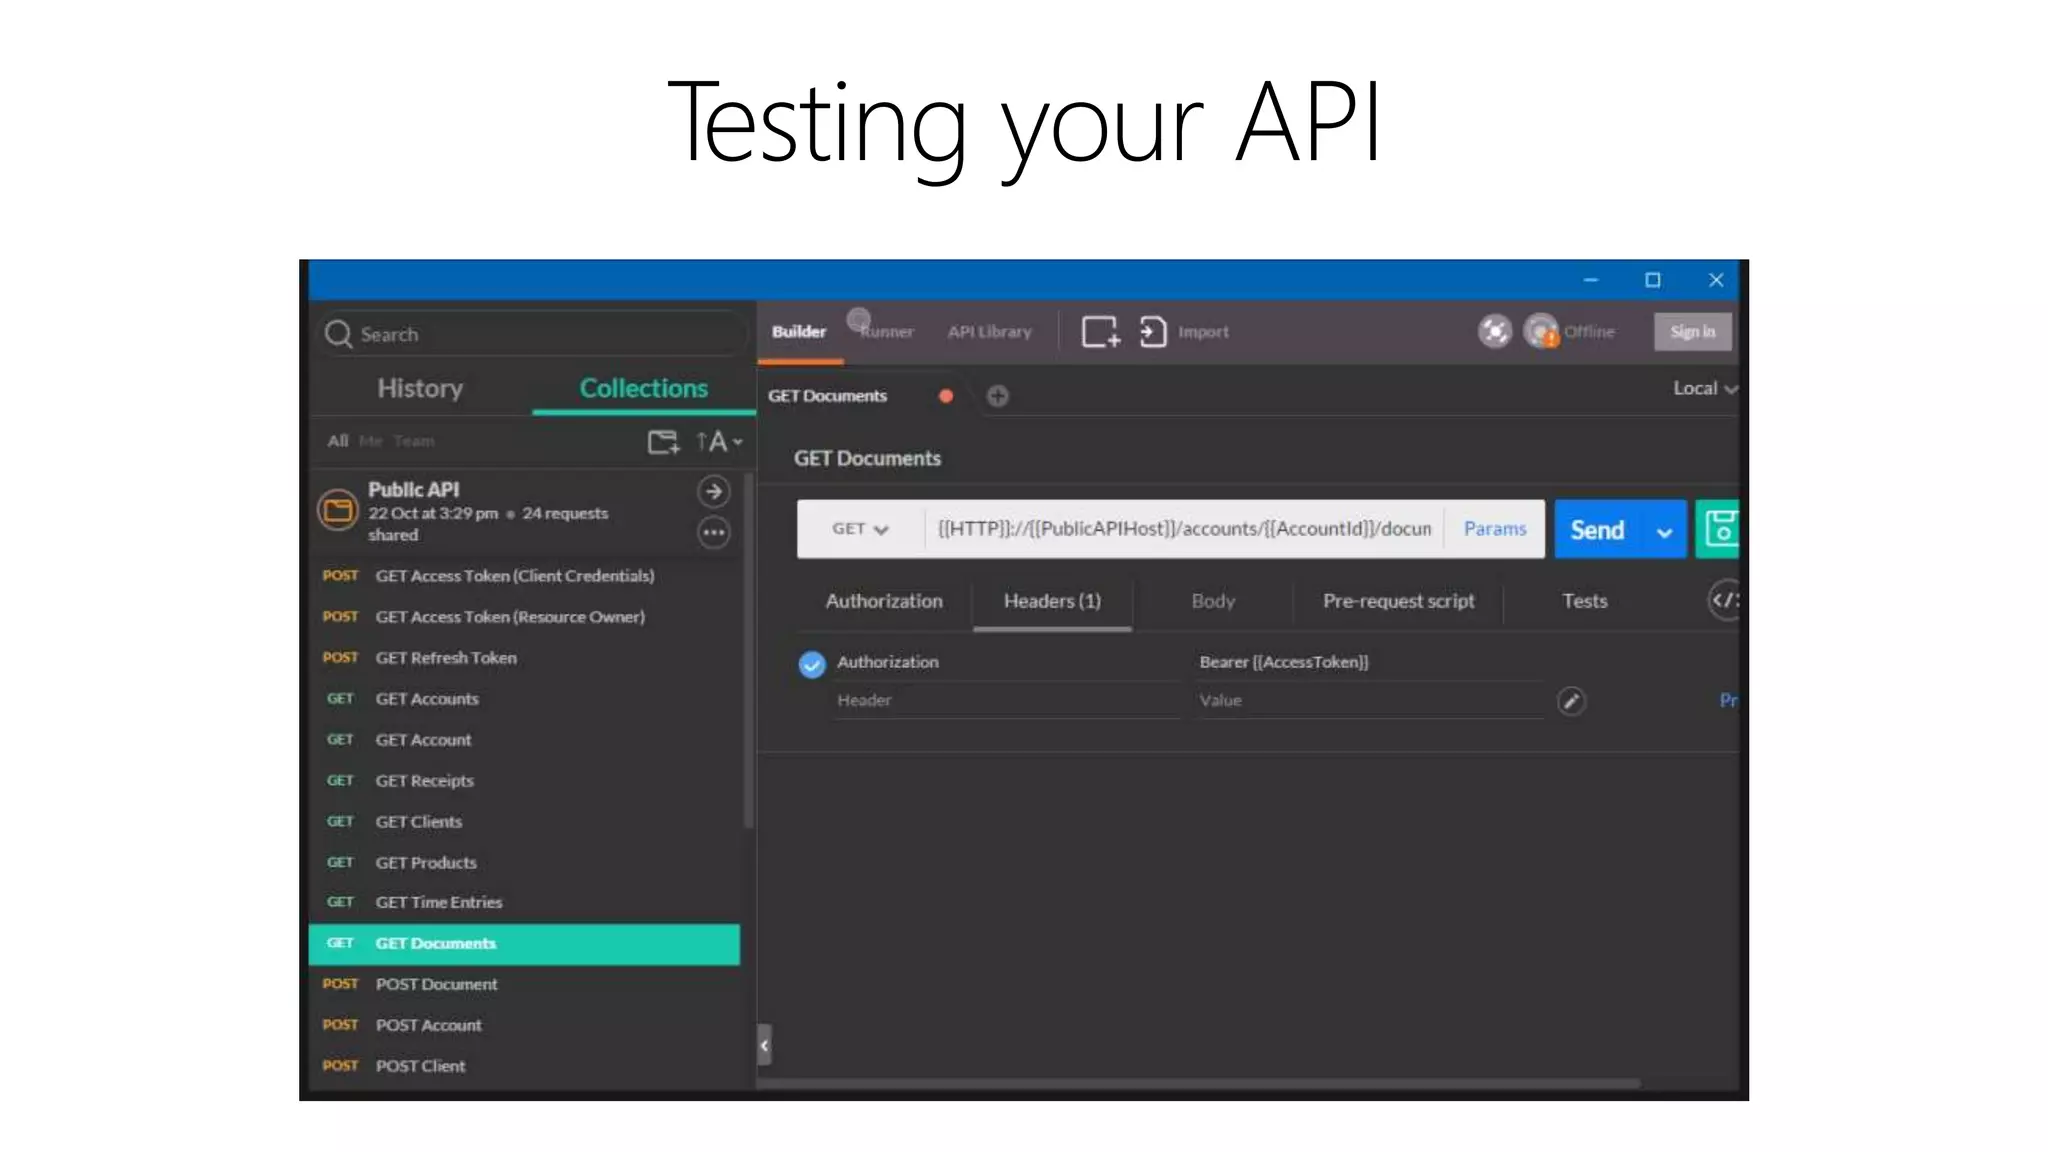This screenshot has width=2048, height=1152.
Task: Expand the Send button dropdown arrow
Action: coord(1664,531)
